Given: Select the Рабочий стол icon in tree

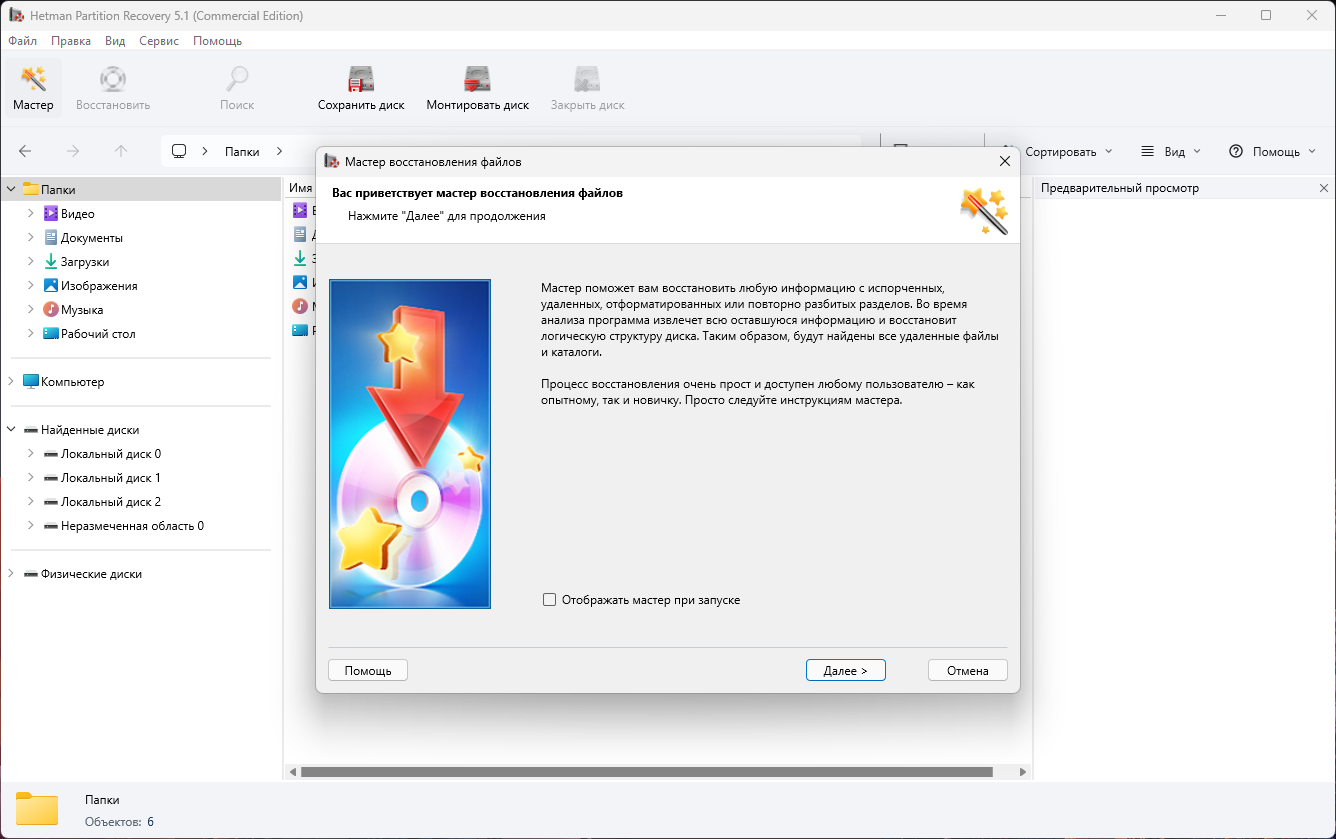Looking at the screenshot, I should pos(51,333).
